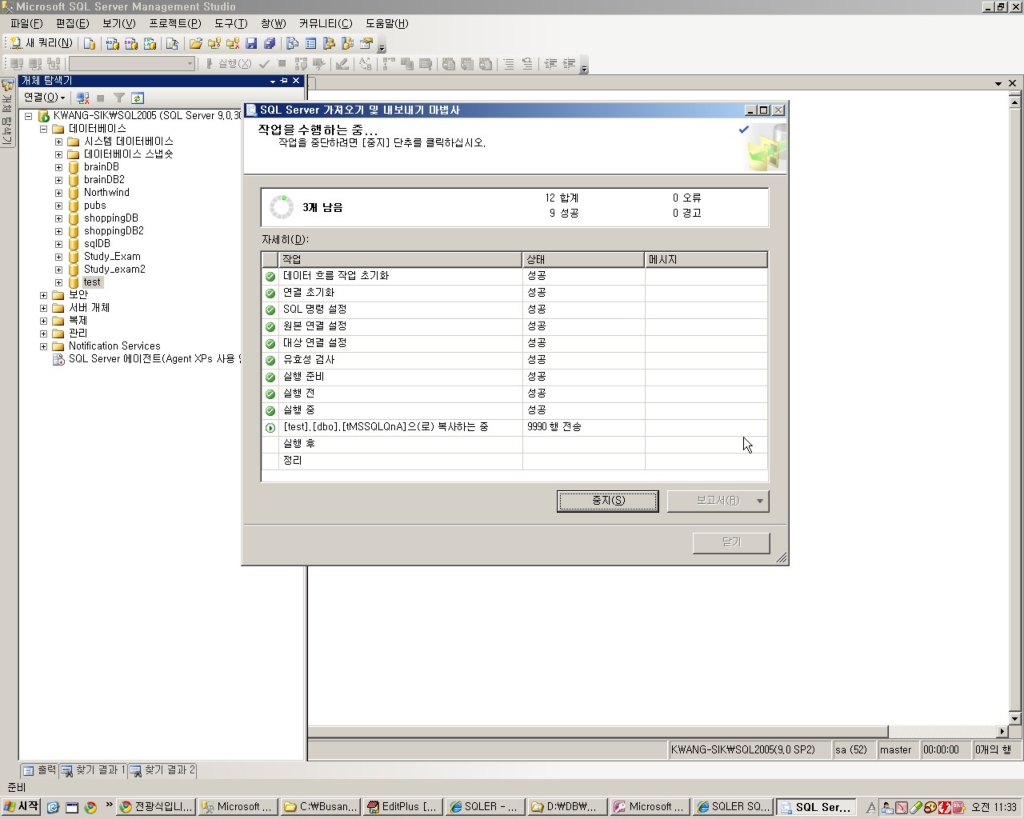Click the 상태 column header
The height and width of the screenshot is (819, 1024).
tap(583, 260)
